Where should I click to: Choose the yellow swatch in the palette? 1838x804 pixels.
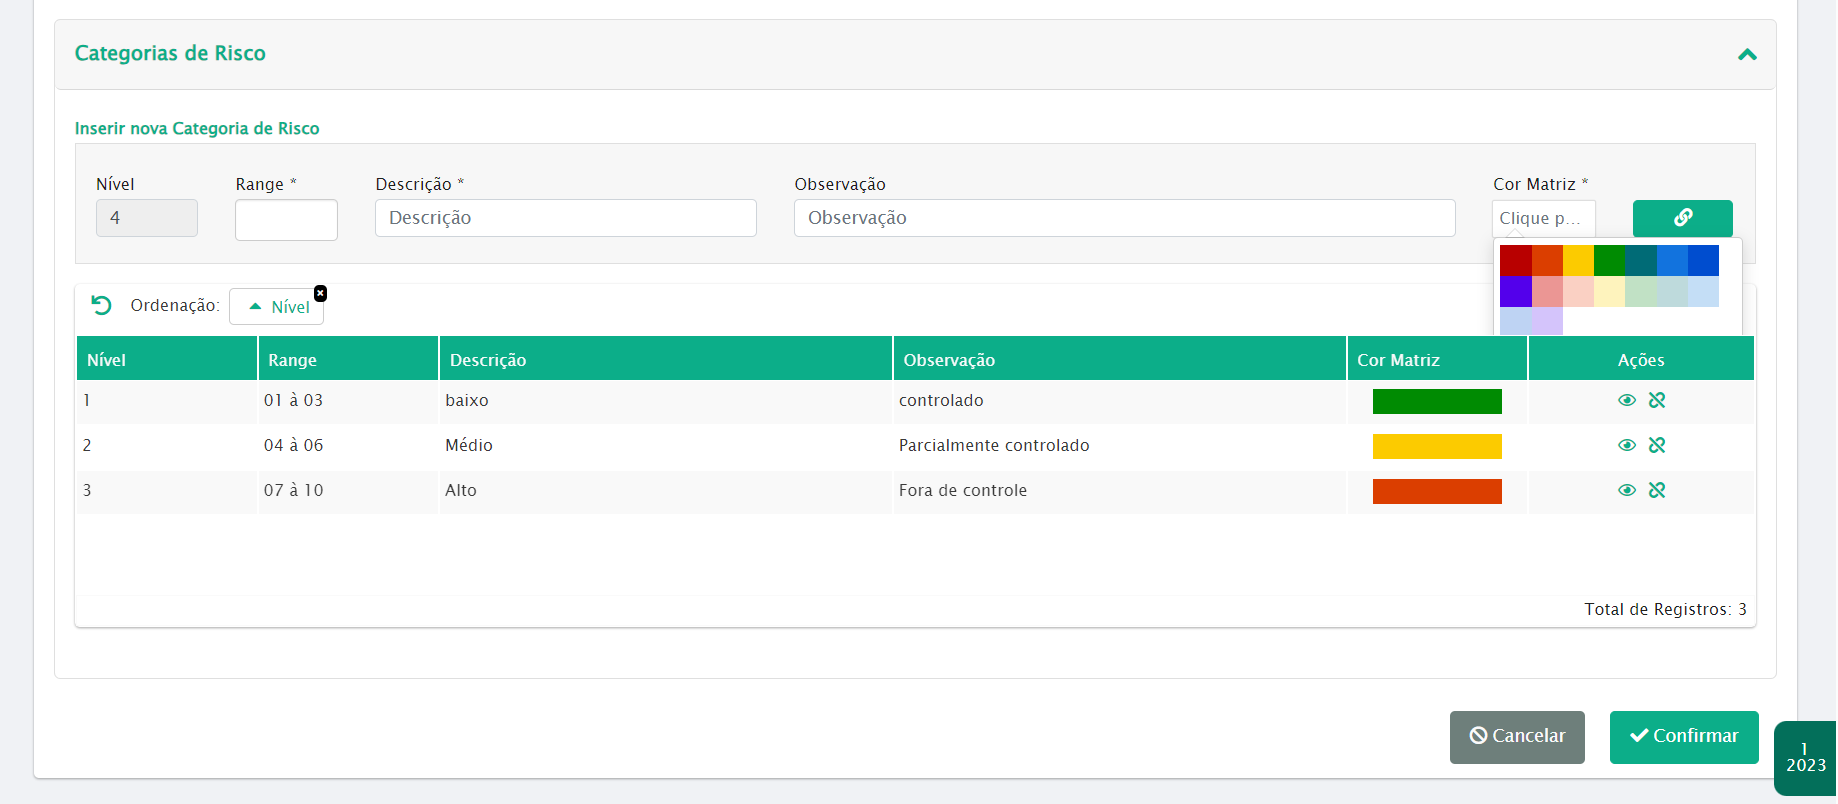[1578, 260]
